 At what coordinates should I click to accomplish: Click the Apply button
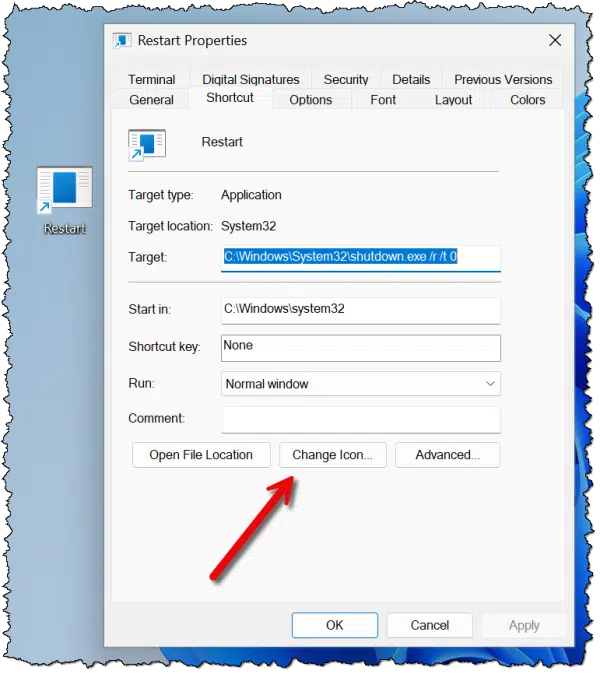(524, 625)
